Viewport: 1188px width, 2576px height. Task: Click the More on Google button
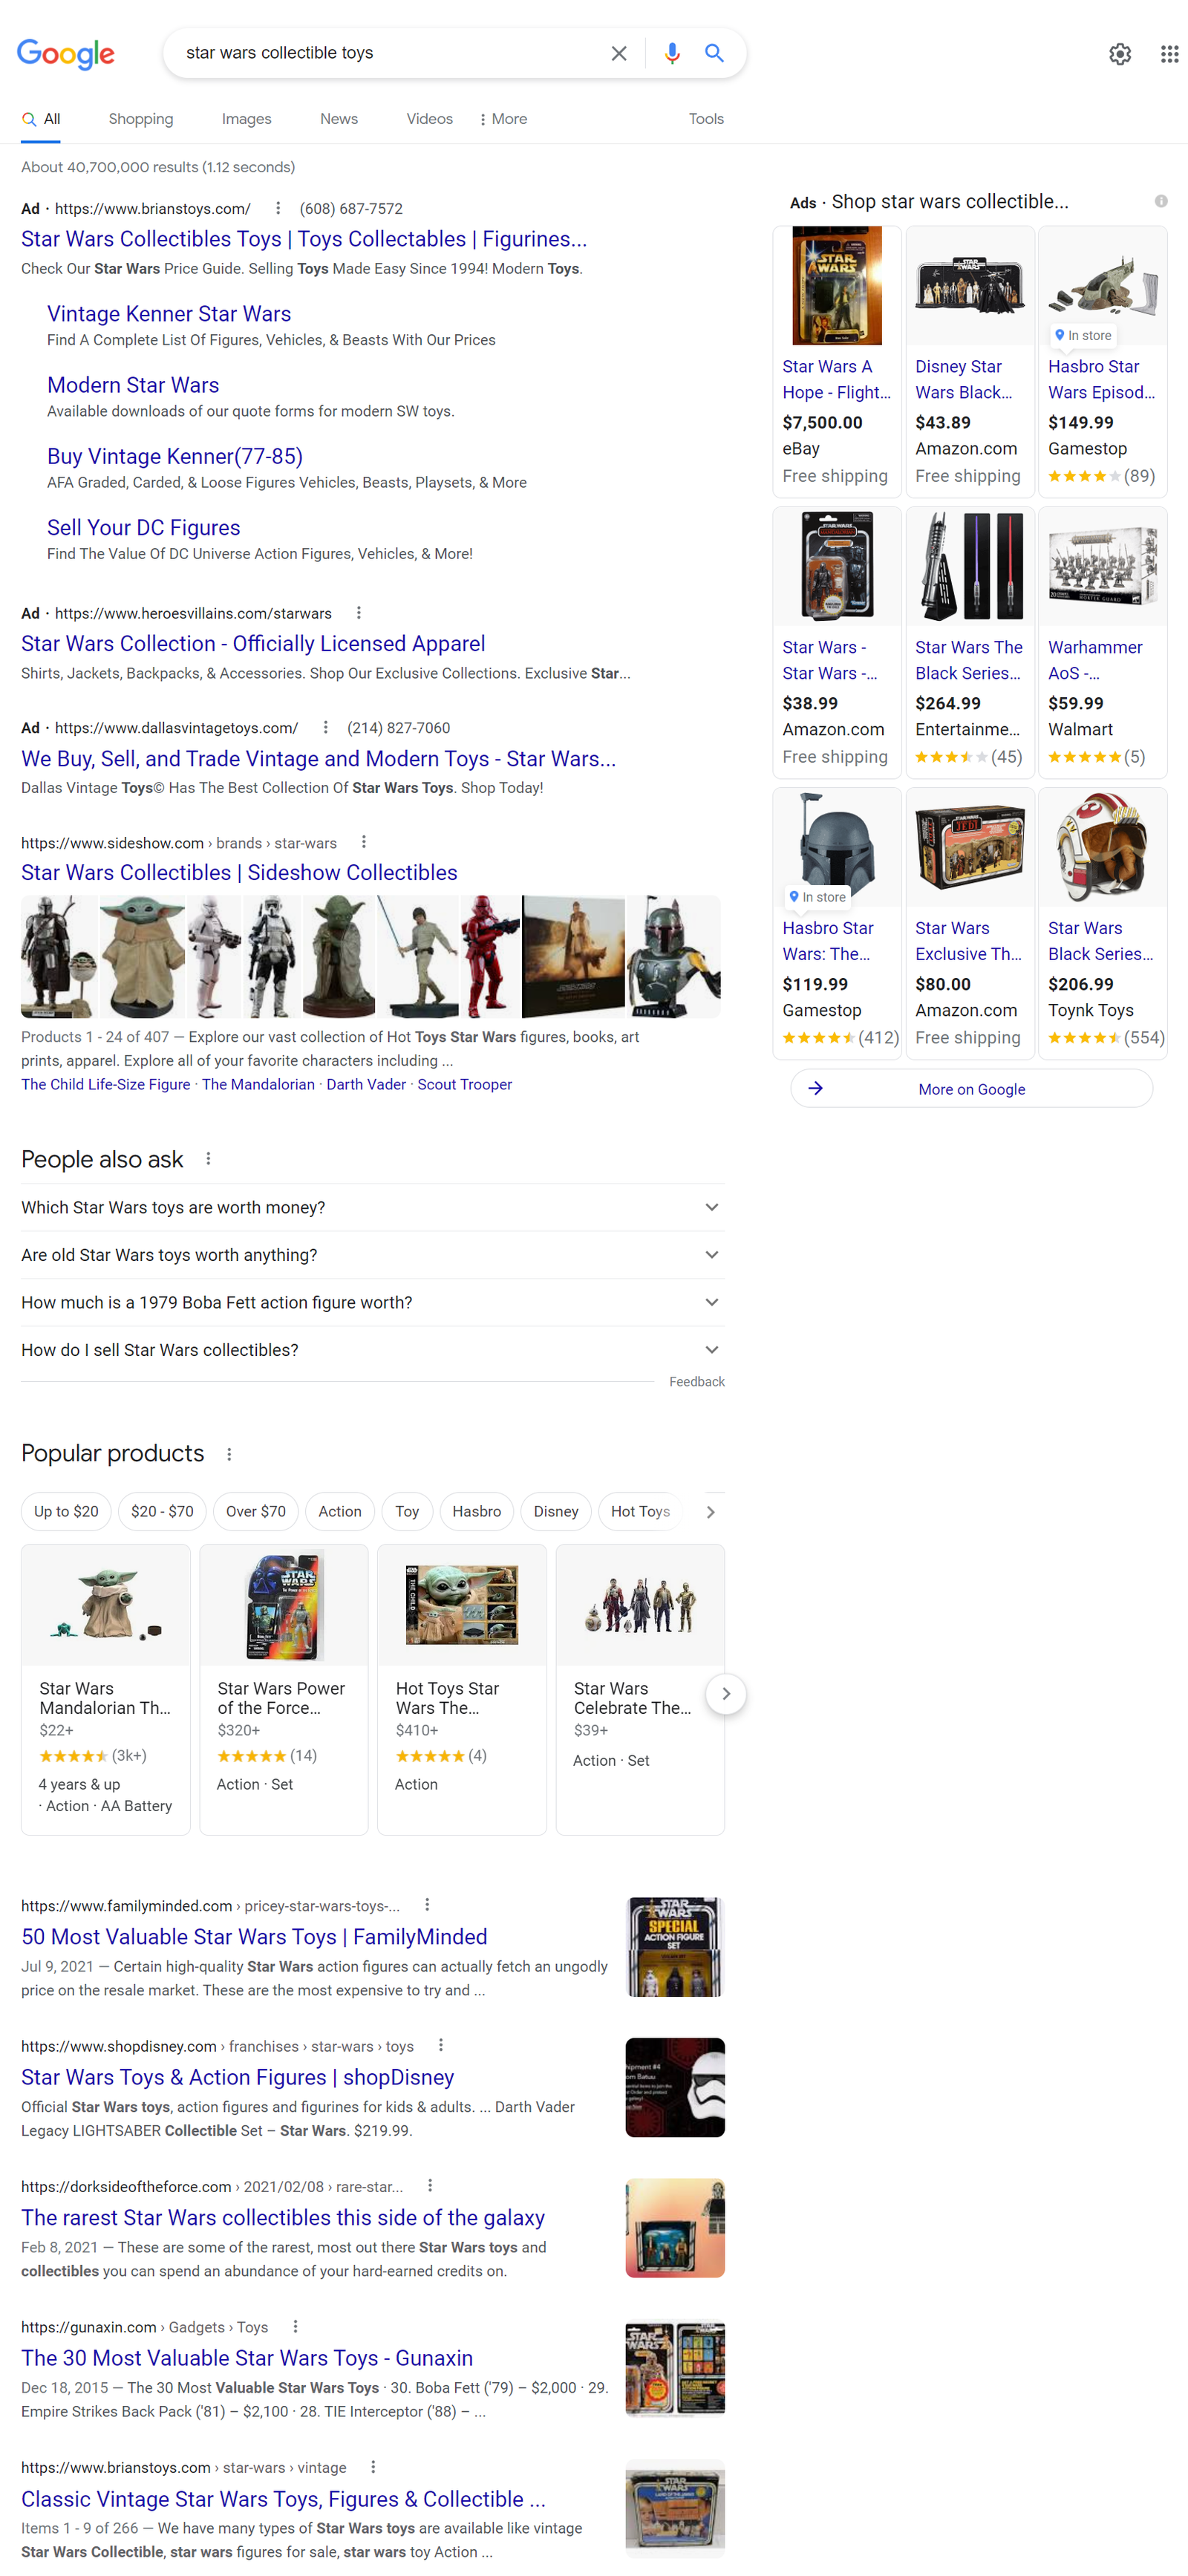[971, 1088]
